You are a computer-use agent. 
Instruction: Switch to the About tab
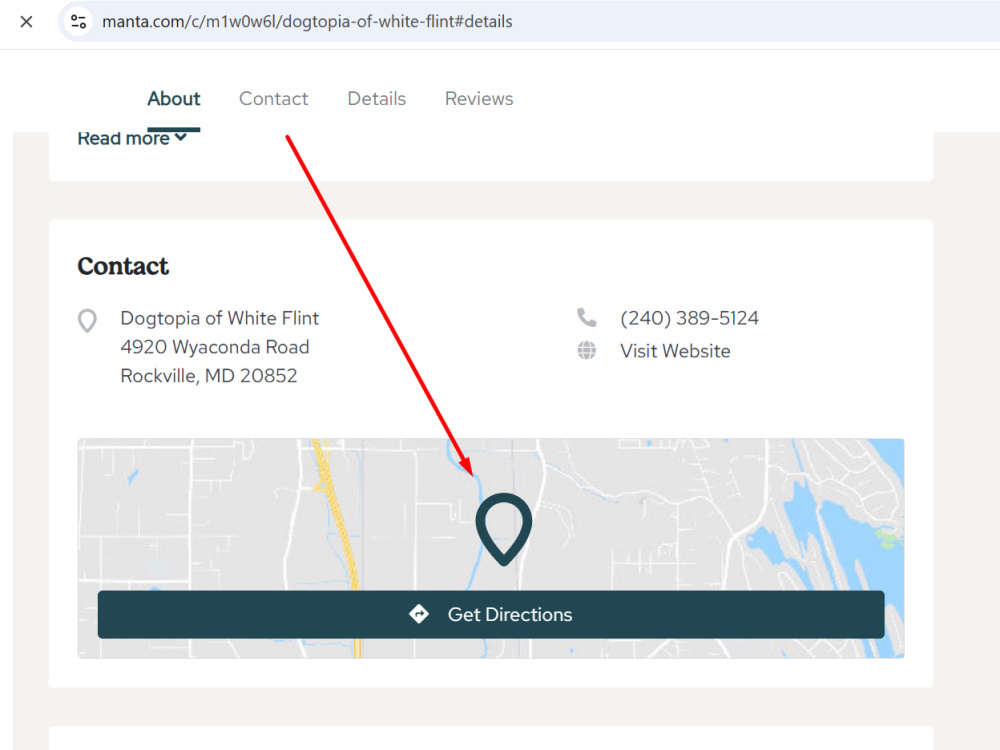click(x=173, y=99)
